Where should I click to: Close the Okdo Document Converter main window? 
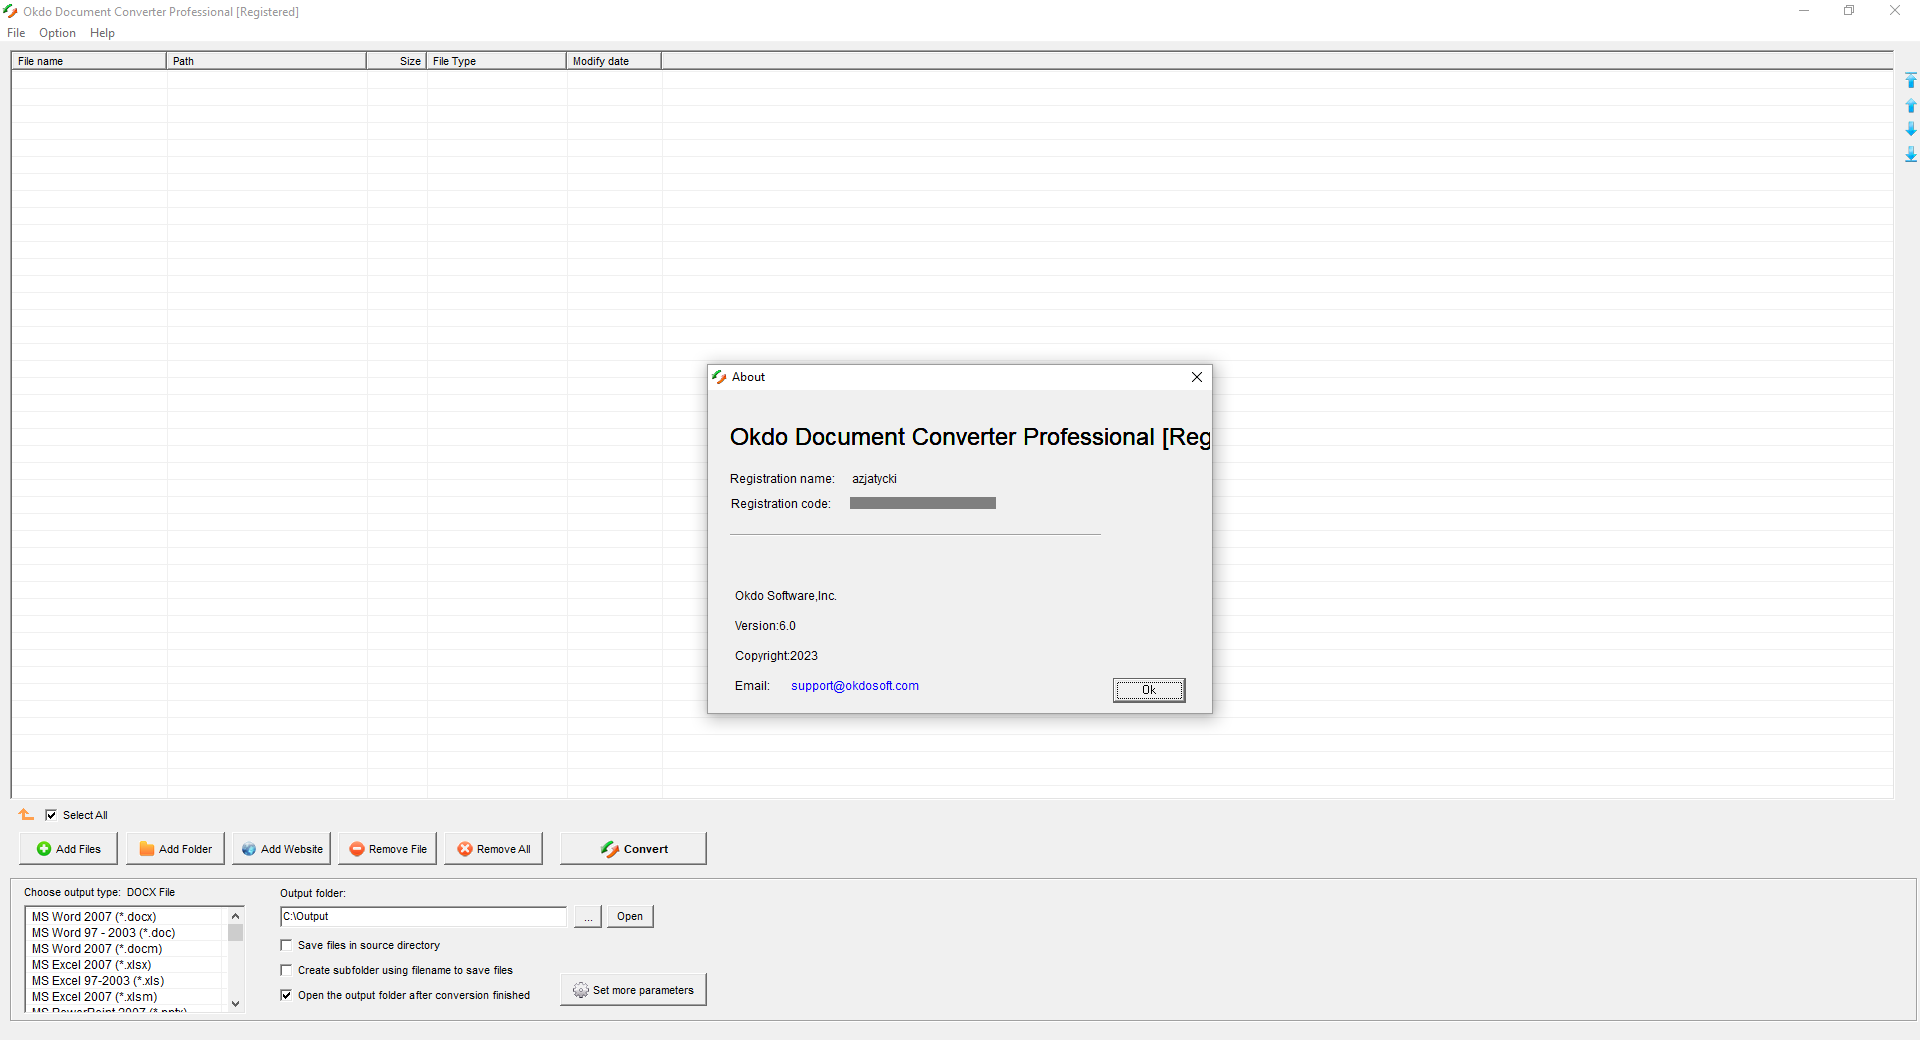[x=1895, y=11]
